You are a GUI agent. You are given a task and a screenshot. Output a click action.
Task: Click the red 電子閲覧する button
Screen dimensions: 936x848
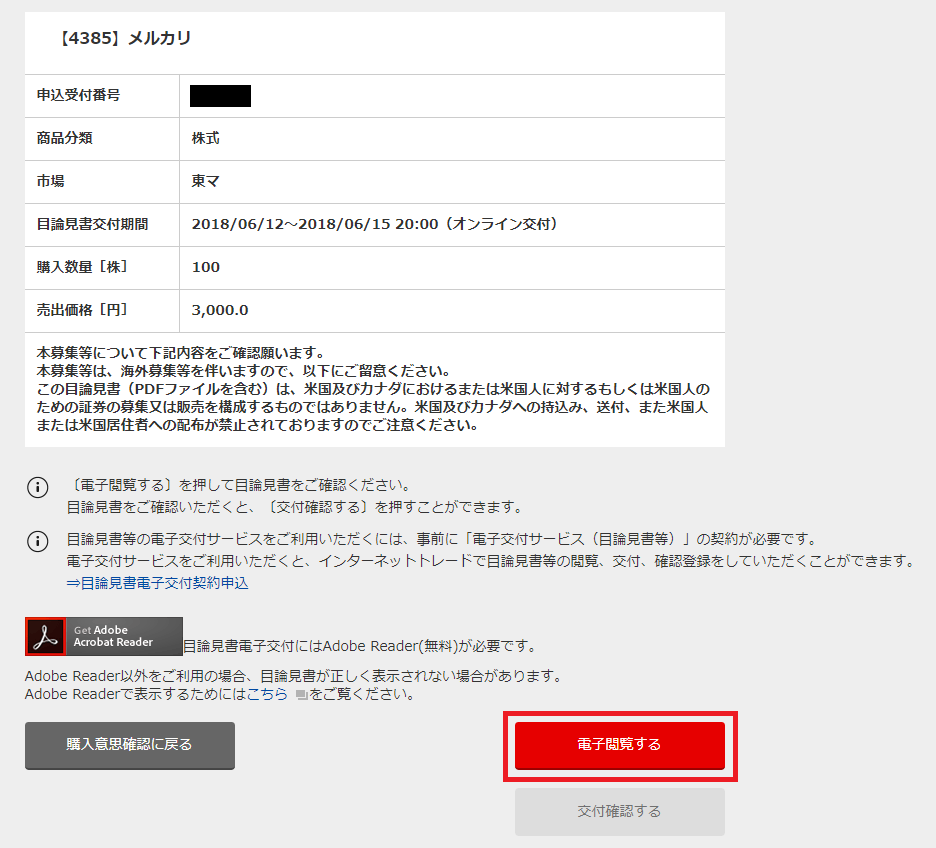pyautogui.click(x=620, y=745)
